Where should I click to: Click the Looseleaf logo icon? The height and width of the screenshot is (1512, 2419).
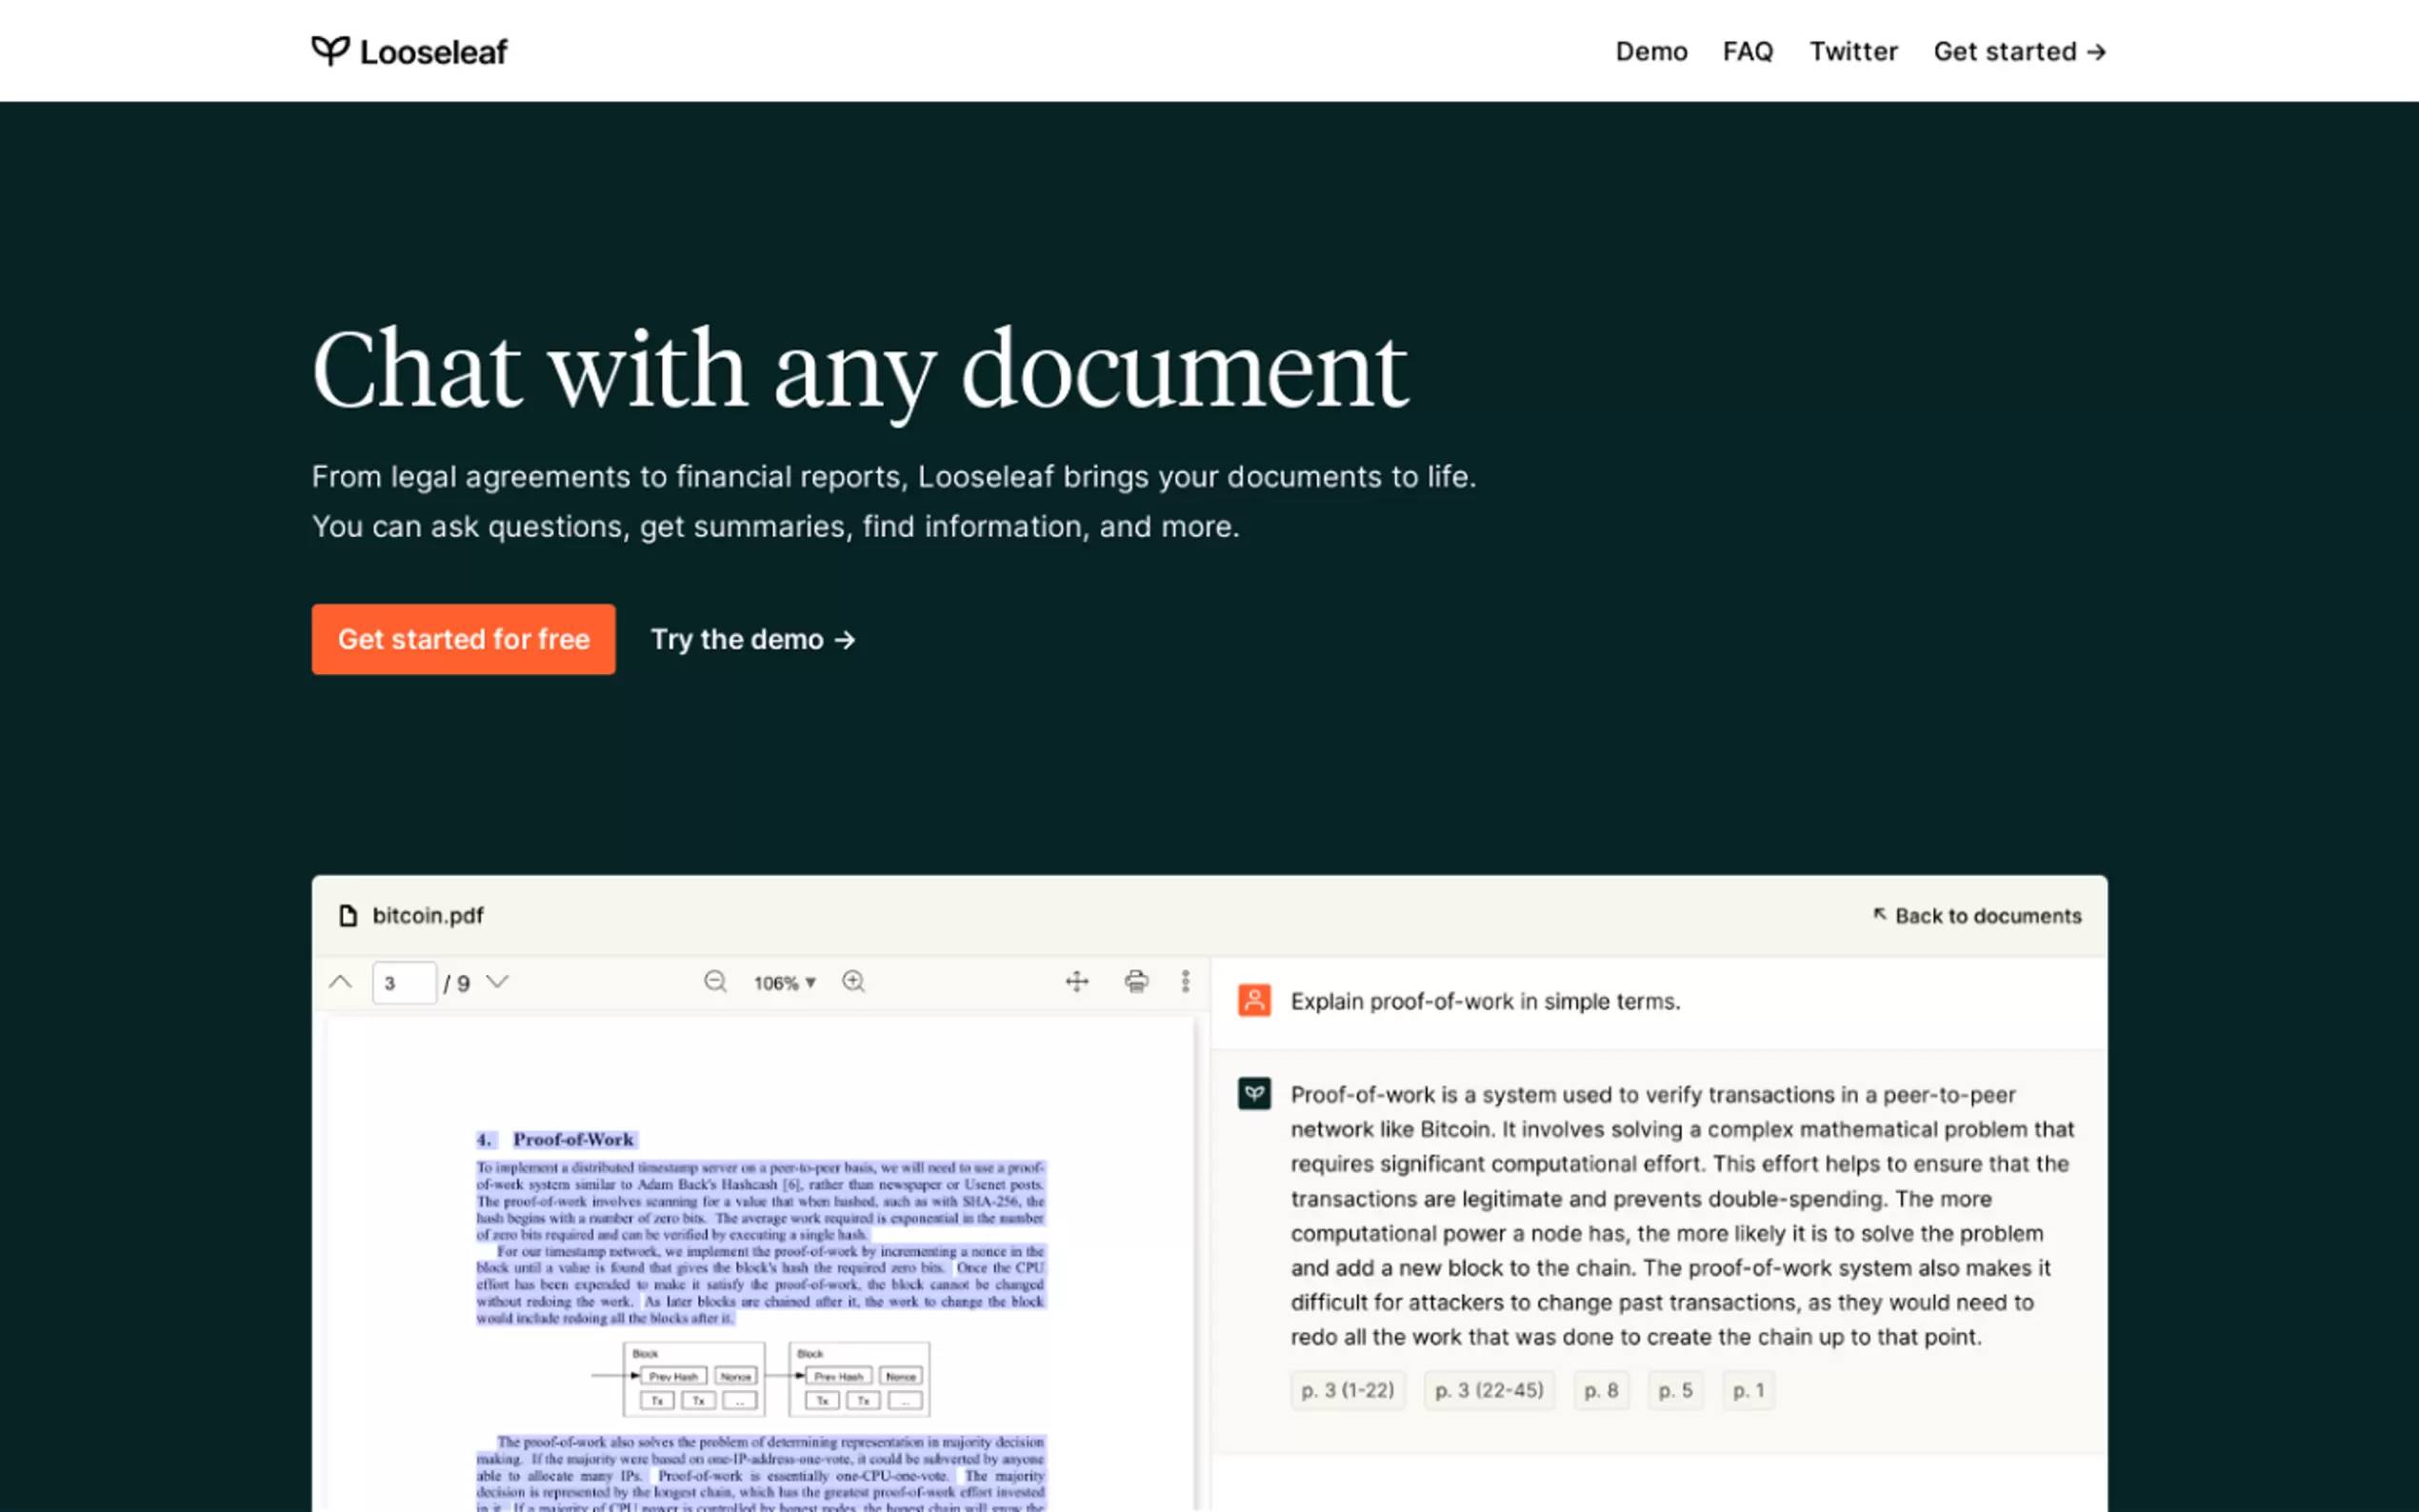pyautogui.click(x=330, y=50)
